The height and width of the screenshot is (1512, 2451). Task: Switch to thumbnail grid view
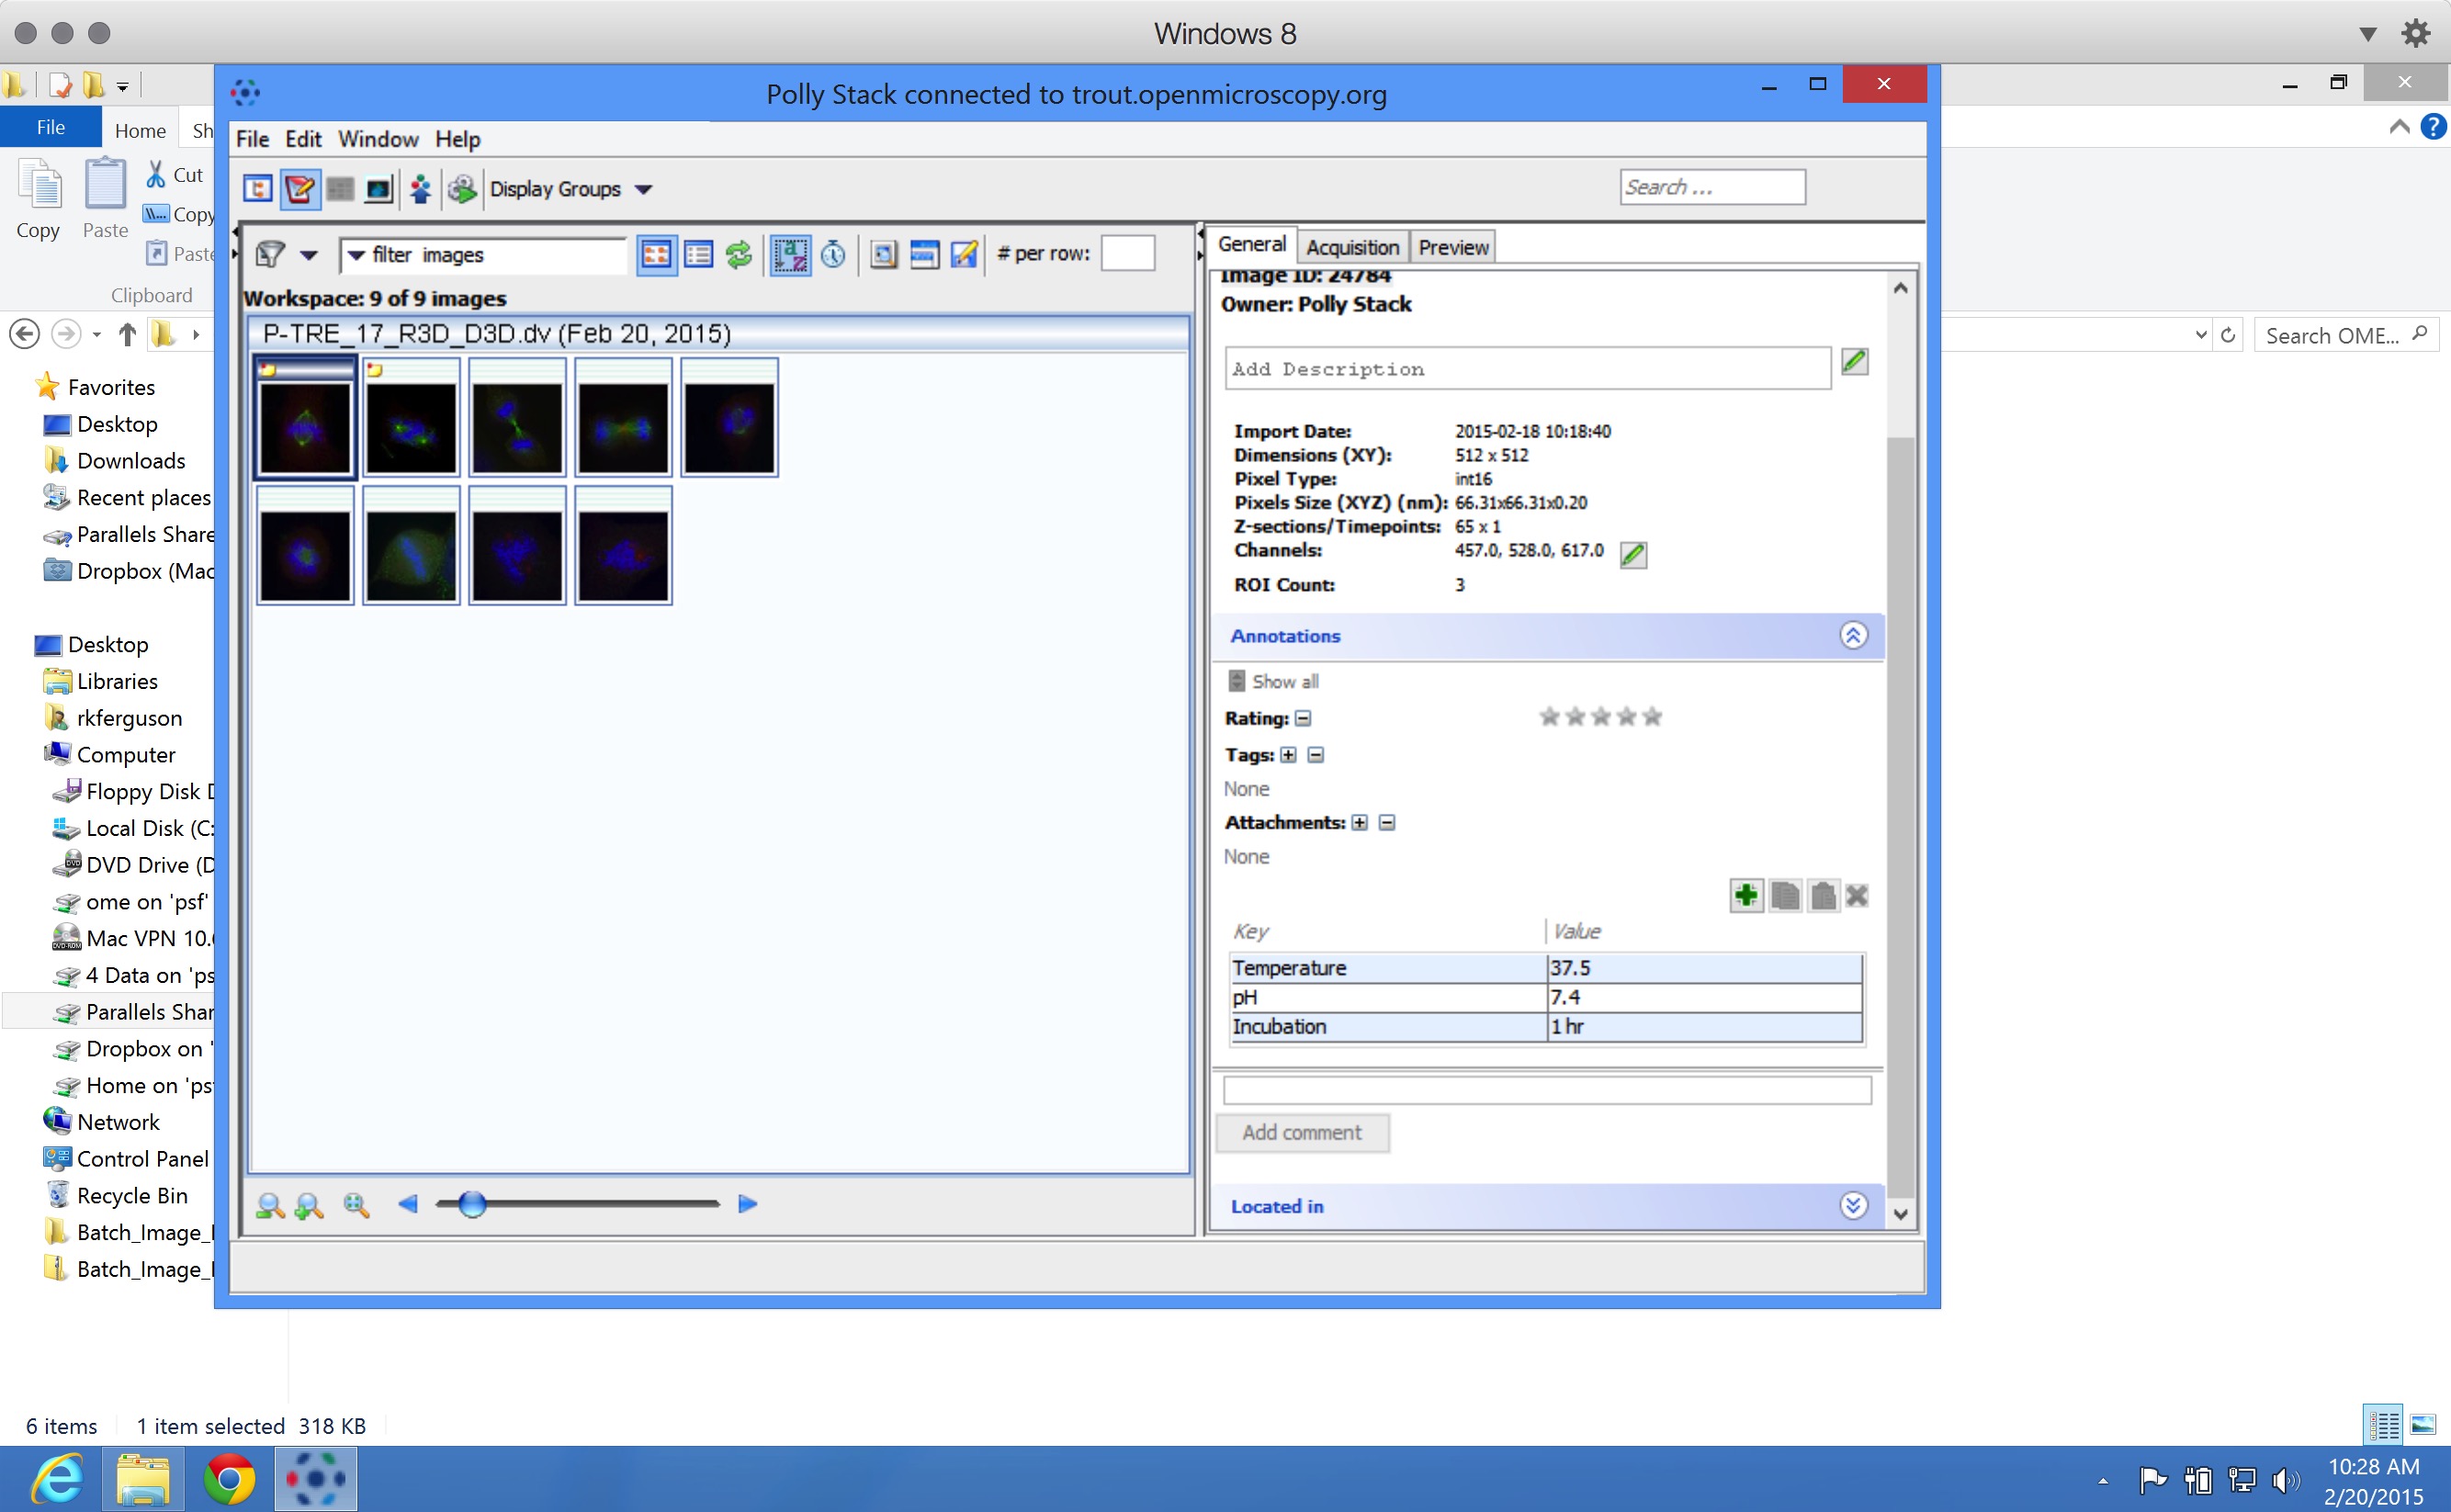click(x=656, y=255)
